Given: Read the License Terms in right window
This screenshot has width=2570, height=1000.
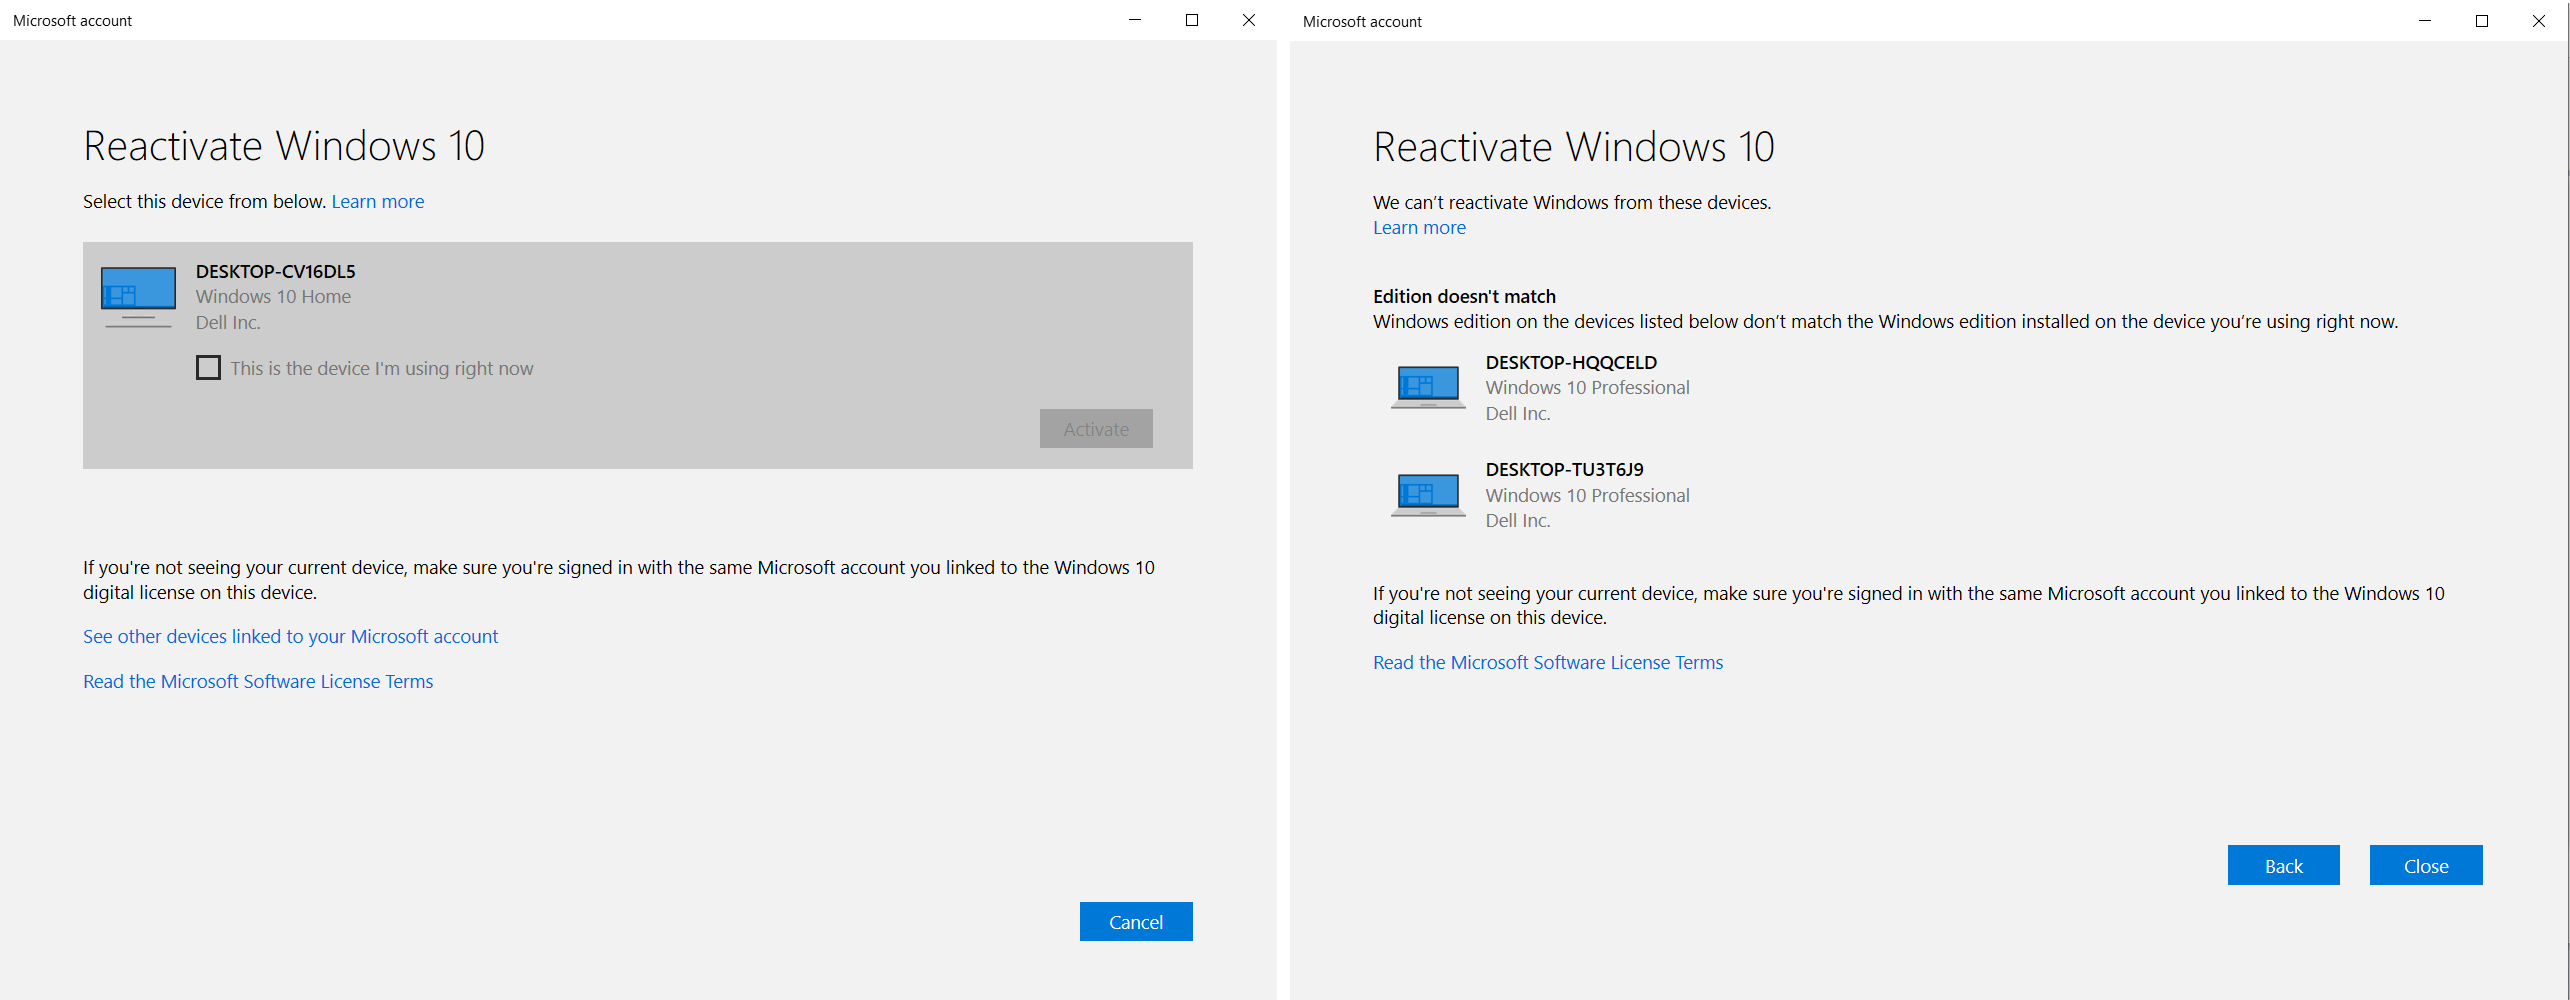Looking at the screenshot, I should [x=1548, y=663].
